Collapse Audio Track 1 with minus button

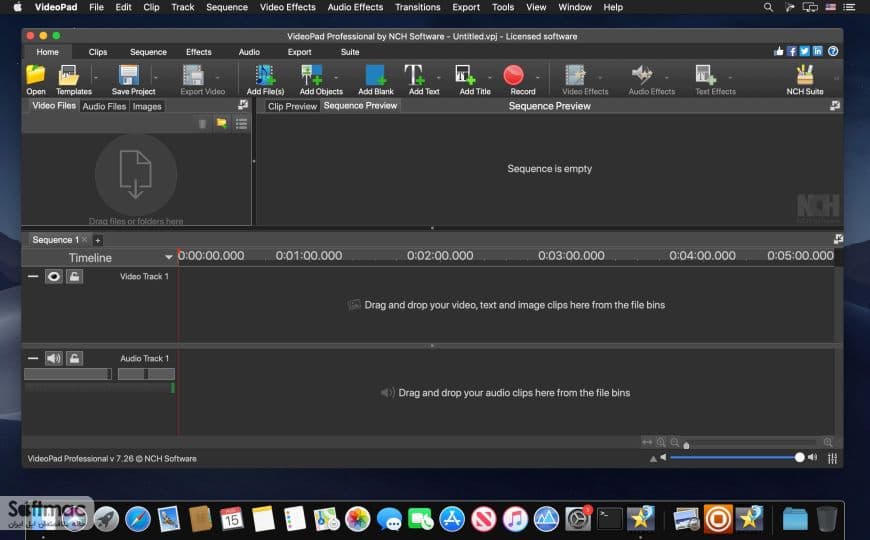(33, 359)
